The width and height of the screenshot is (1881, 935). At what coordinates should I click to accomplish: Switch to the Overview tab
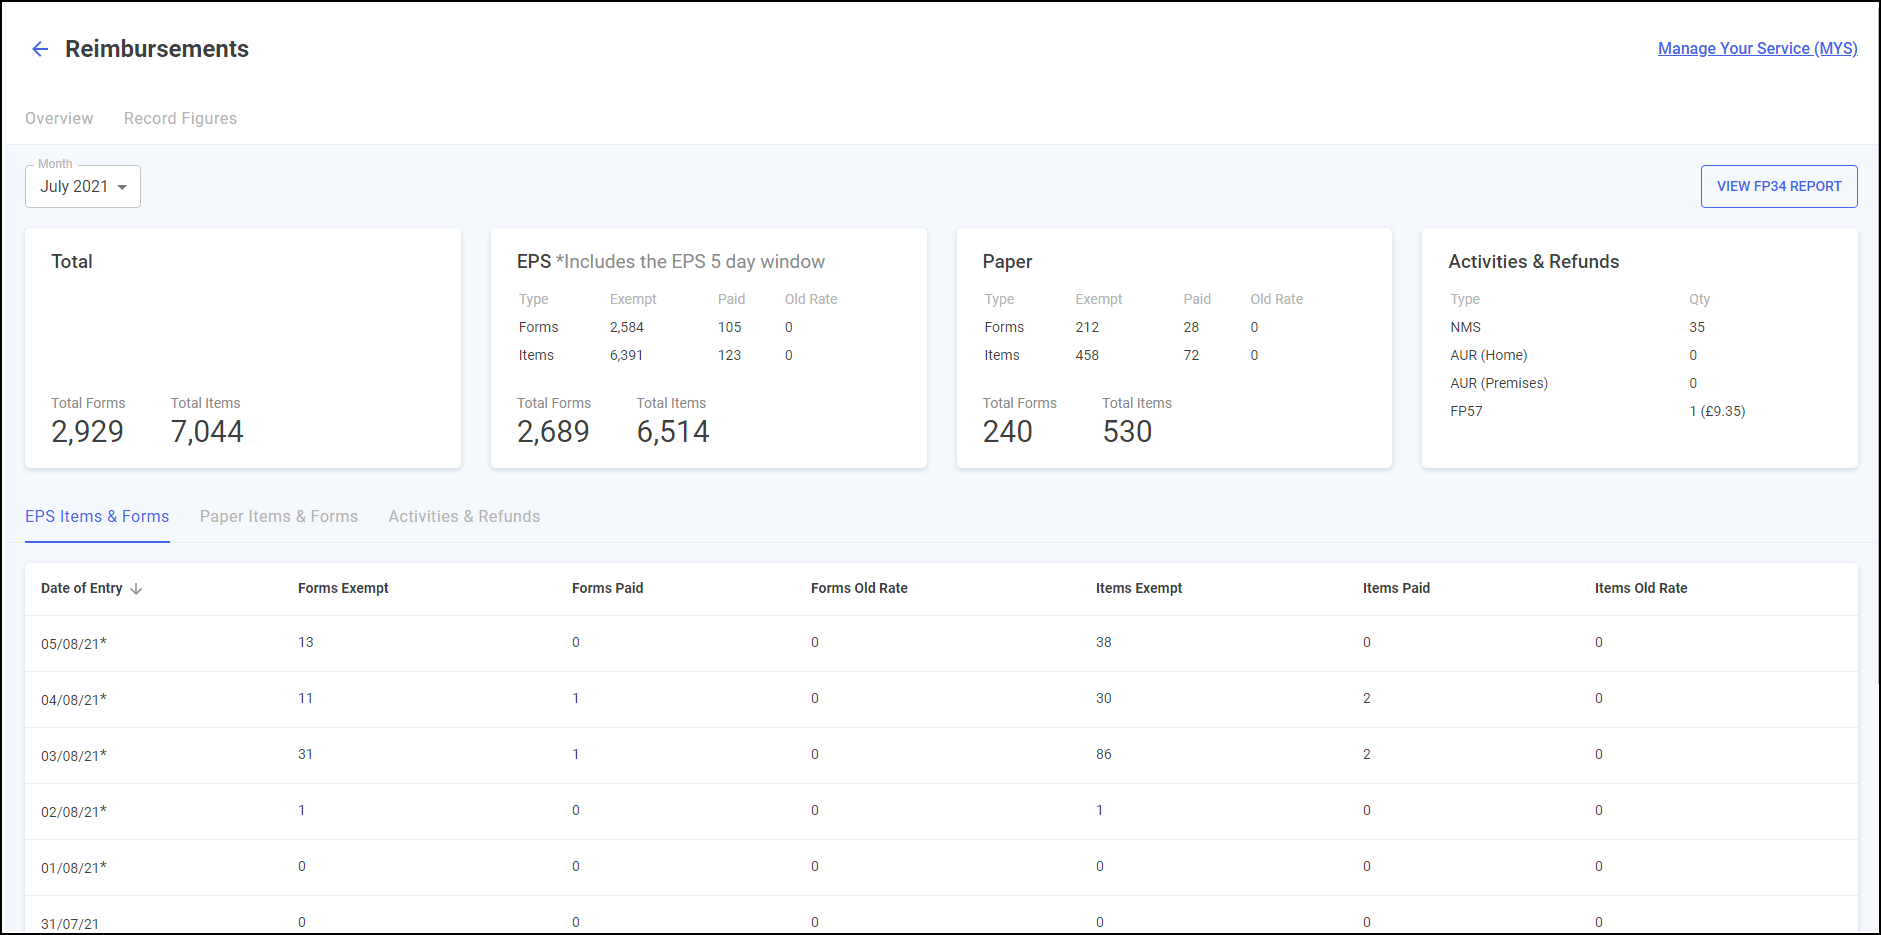[x=59, y=118]
